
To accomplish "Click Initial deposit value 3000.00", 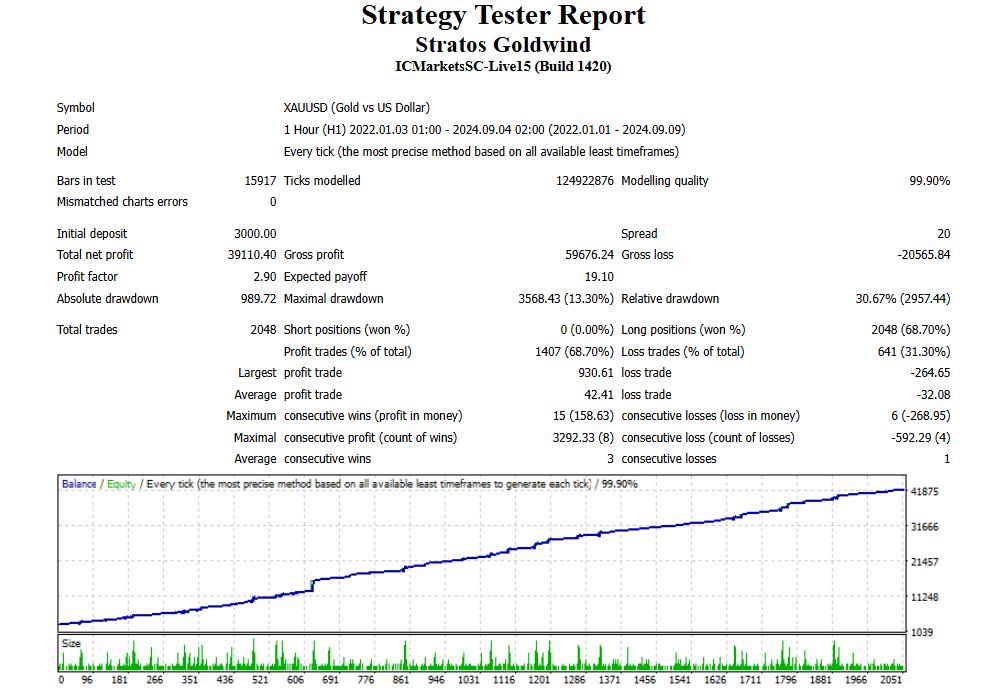I will click(x=255, y=233).
